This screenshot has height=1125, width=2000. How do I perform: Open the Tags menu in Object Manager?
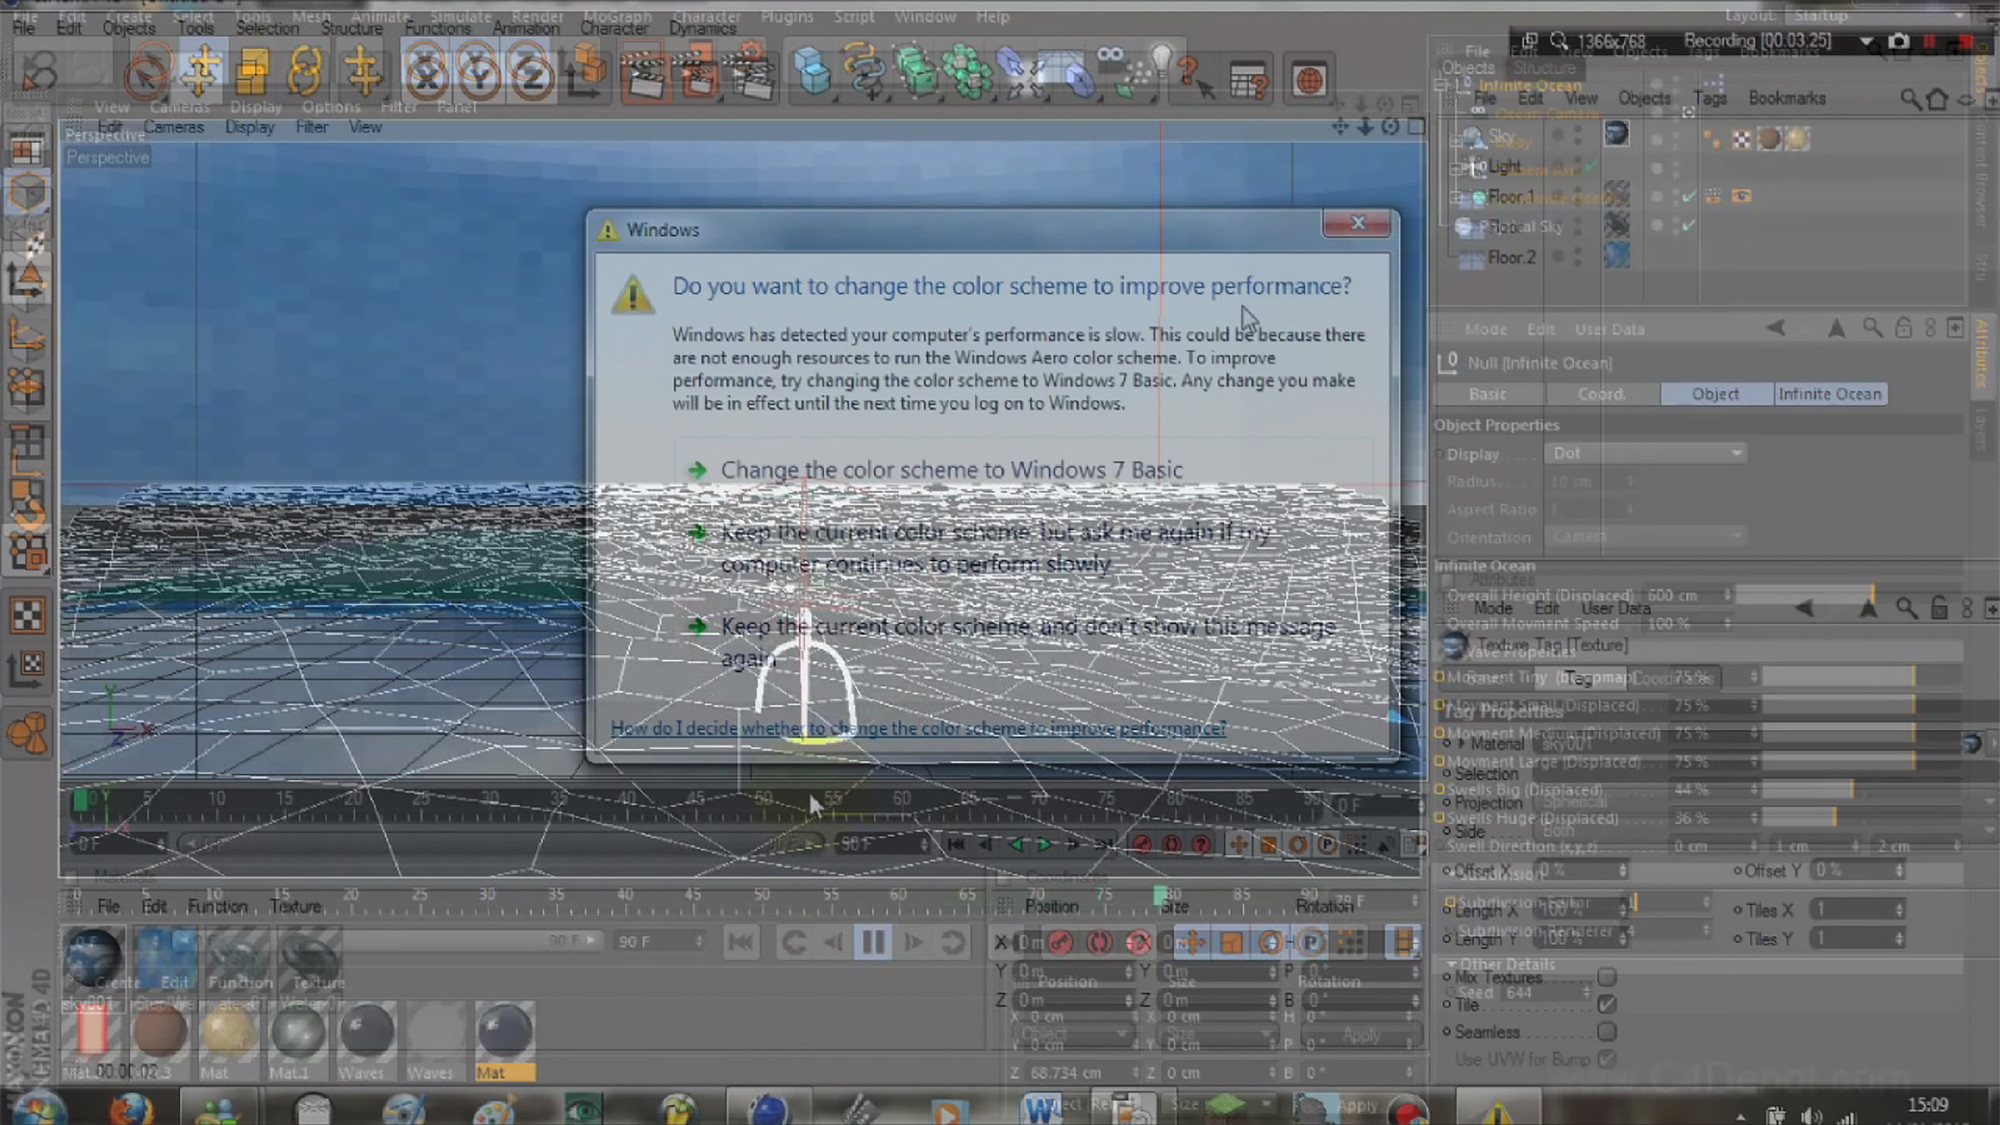pyautogui.click(x=1710, y=98)
